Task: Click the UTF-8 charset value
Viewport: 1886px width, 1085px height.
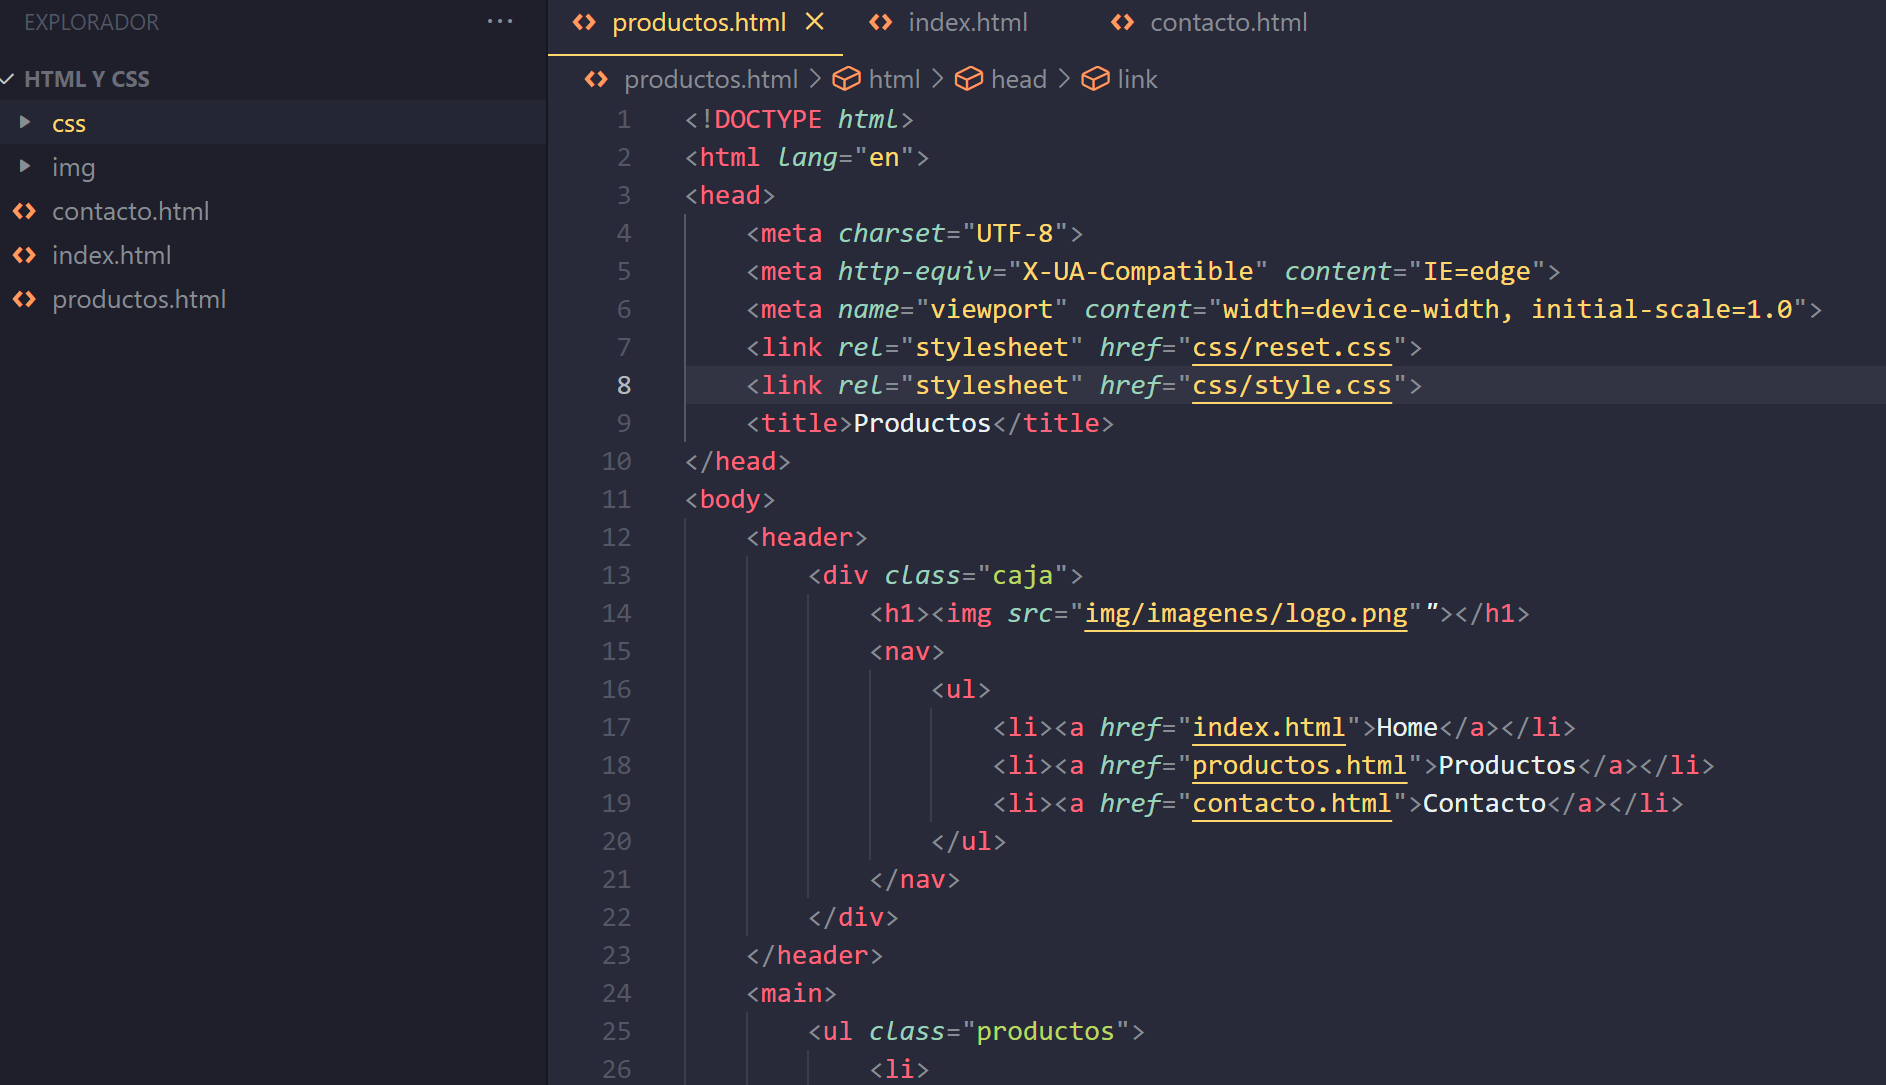Action: coord(1015,233)
